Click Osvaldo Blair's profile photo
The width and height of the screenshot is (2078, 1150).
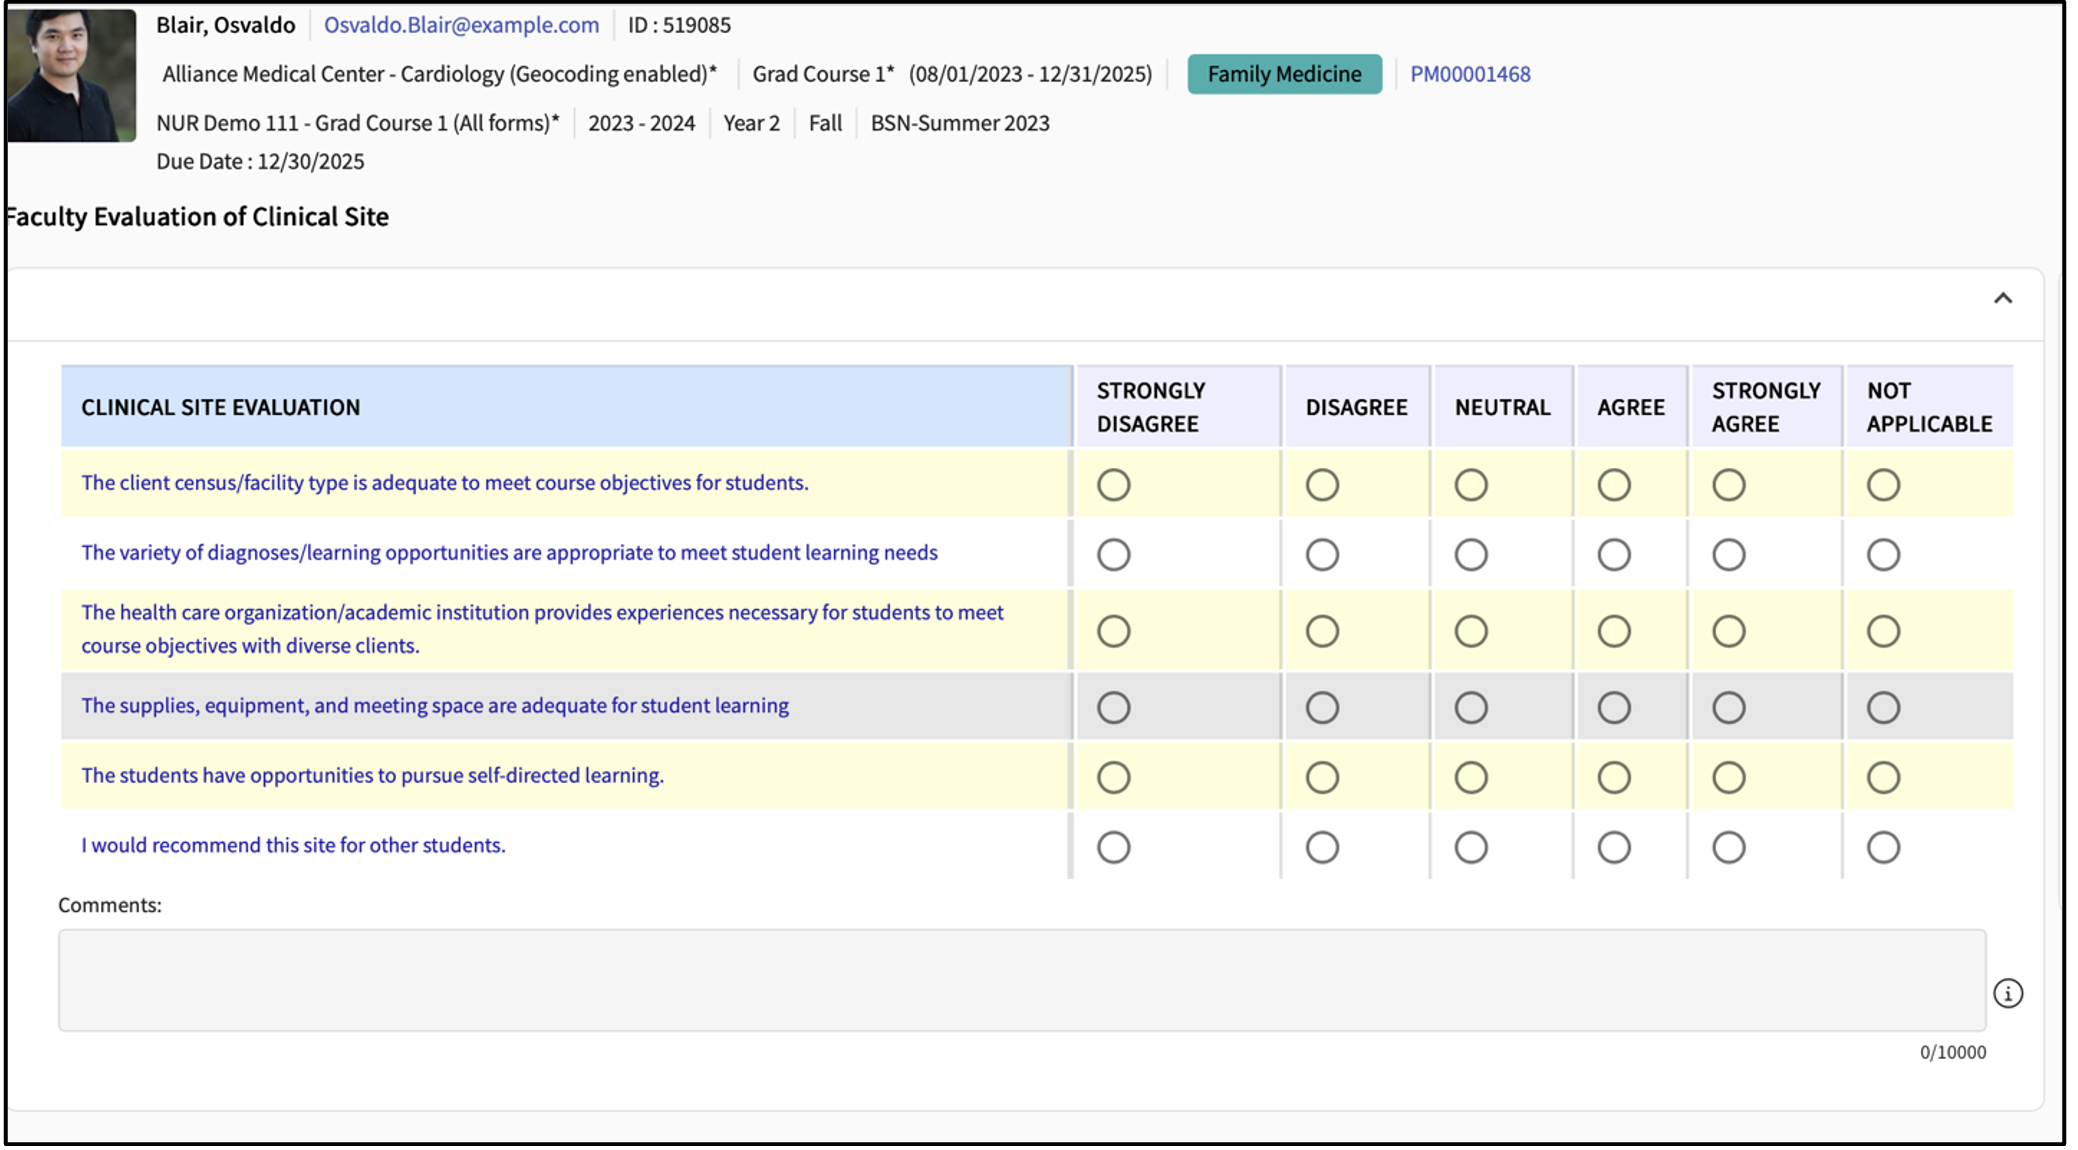(x=71, y=75)
